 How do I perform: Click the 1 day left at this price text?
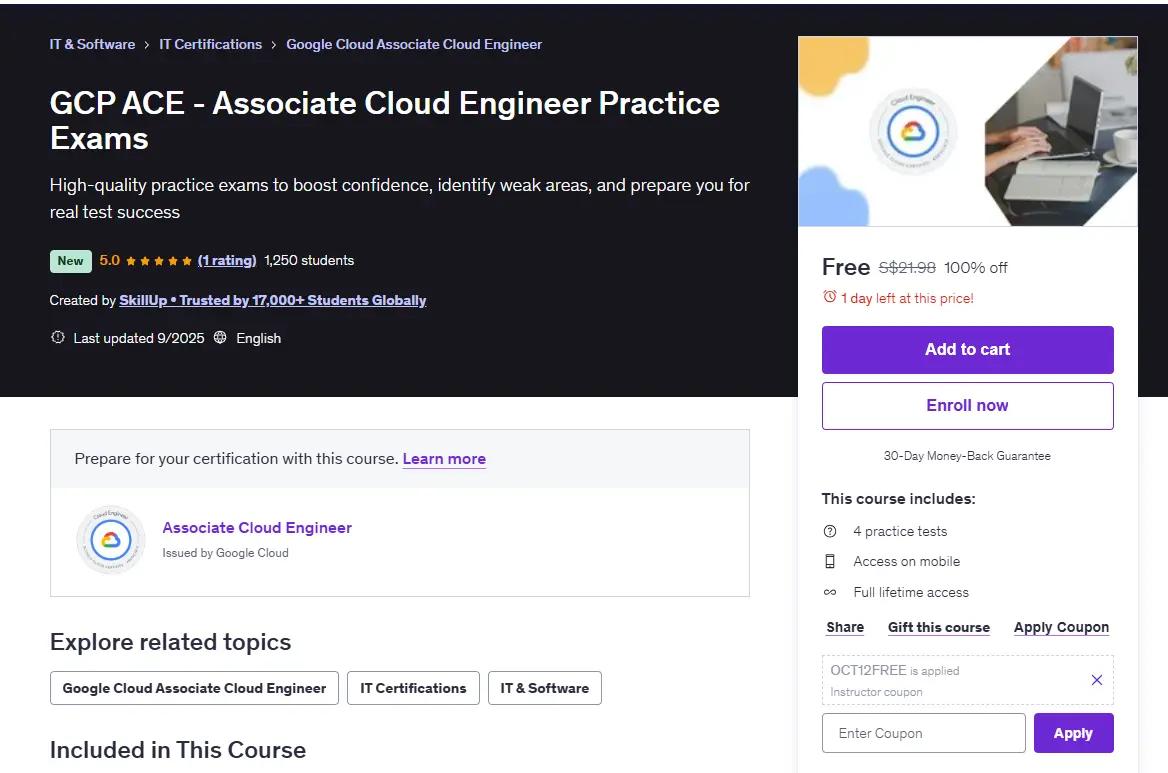(907, 298)
